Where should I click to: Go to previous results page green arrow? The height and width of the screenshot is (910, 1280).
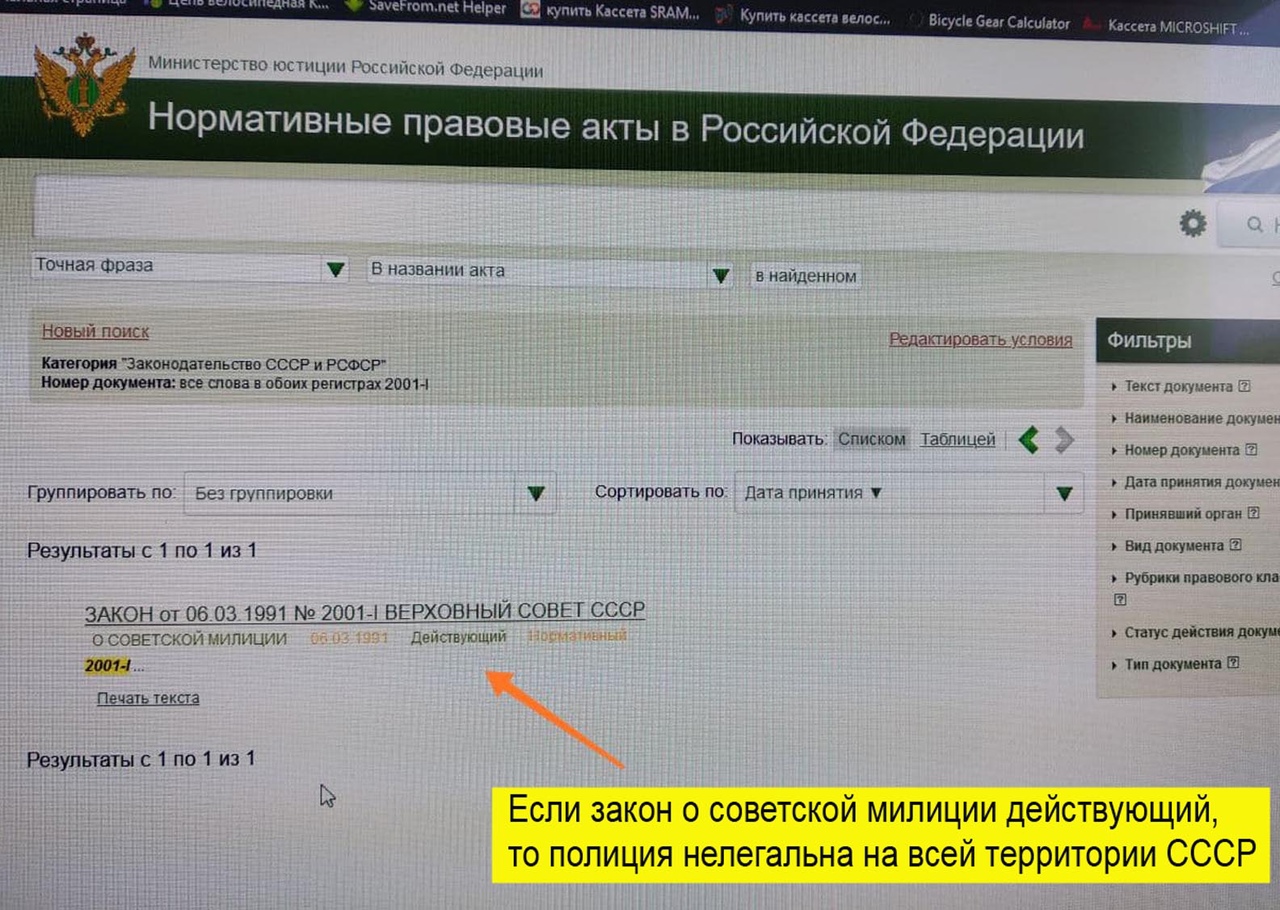(x=1028, y=439)
